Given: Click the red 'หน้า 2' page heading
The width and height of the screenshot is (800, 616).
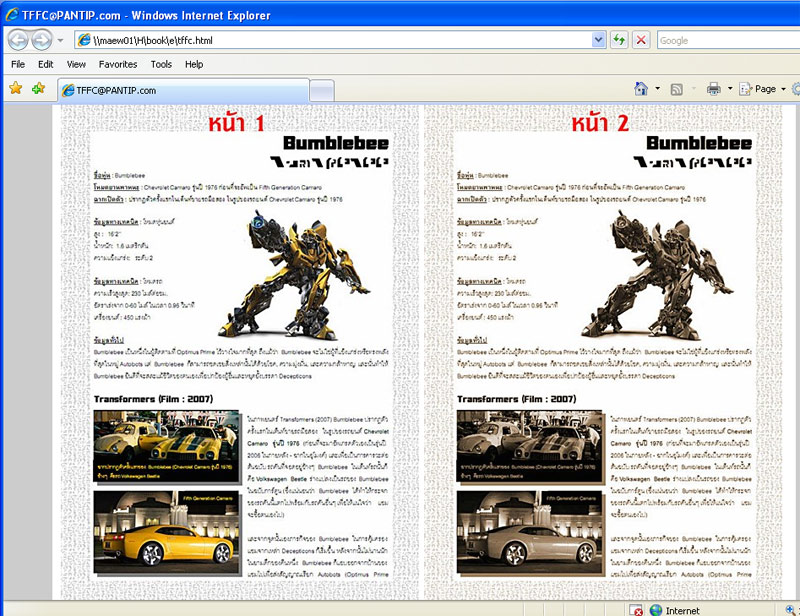Looking at the screenshot, I should click(600, 124).
